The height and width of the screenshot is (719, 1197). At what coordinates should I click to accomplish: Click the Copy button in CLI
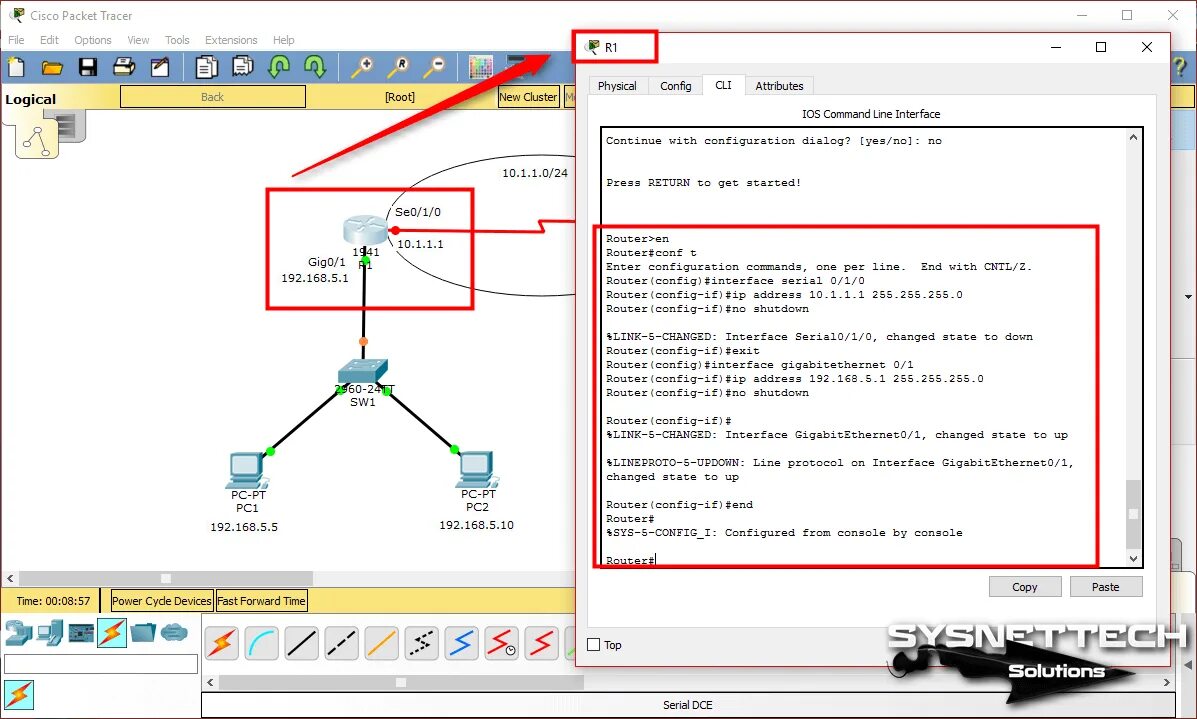1024,587
